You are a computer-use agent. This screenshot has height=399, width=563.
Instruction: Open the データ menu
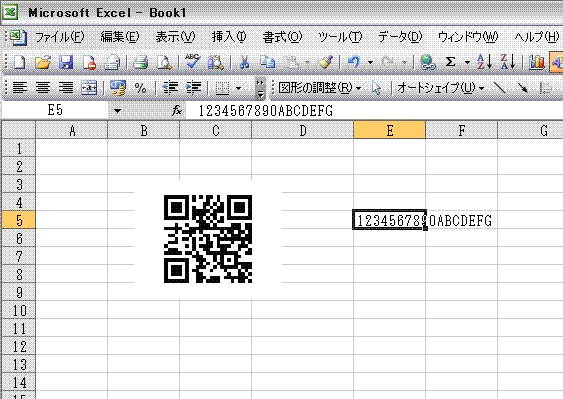pyautogui.click(x=400, y=37)
